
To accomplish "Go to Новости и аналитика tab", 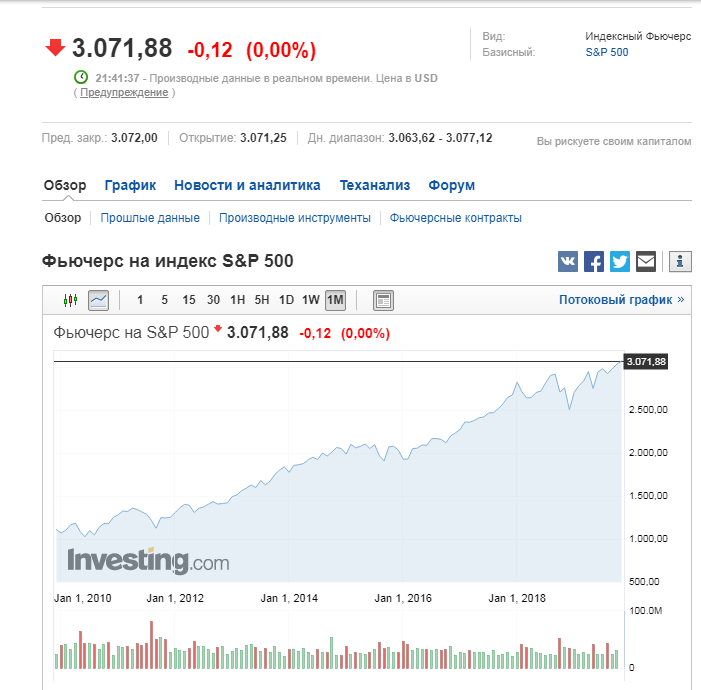I will click(x=247, y=185).
